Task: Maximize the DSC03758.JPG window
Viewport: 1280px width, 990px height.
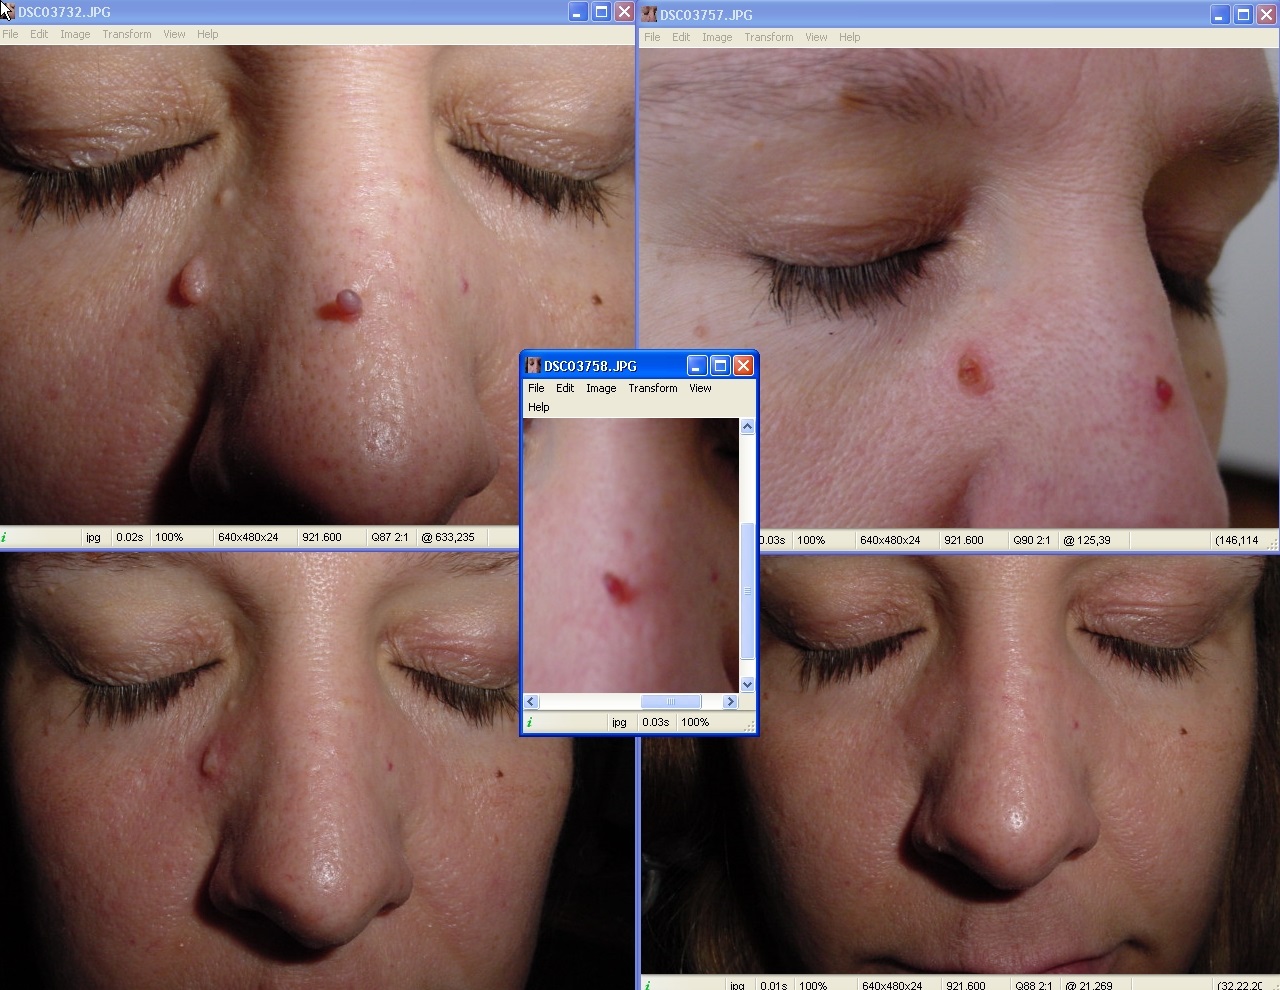Action: click(719, 366)
